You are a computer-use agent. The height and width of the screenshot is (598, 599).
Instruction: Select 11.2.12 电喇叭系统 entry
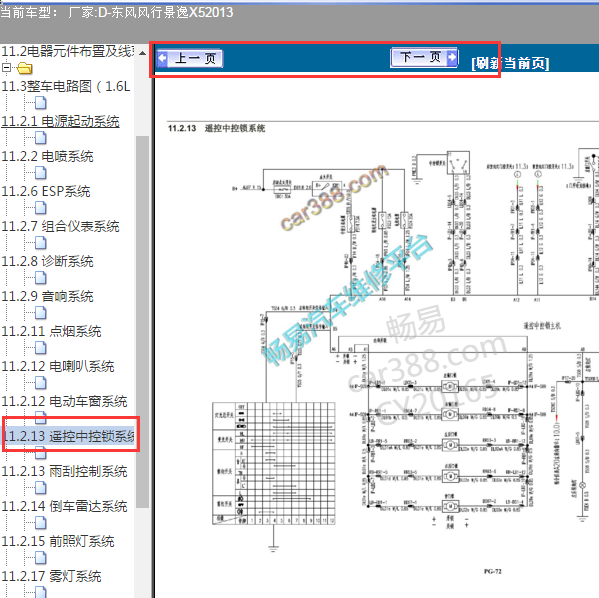point(58,366)
